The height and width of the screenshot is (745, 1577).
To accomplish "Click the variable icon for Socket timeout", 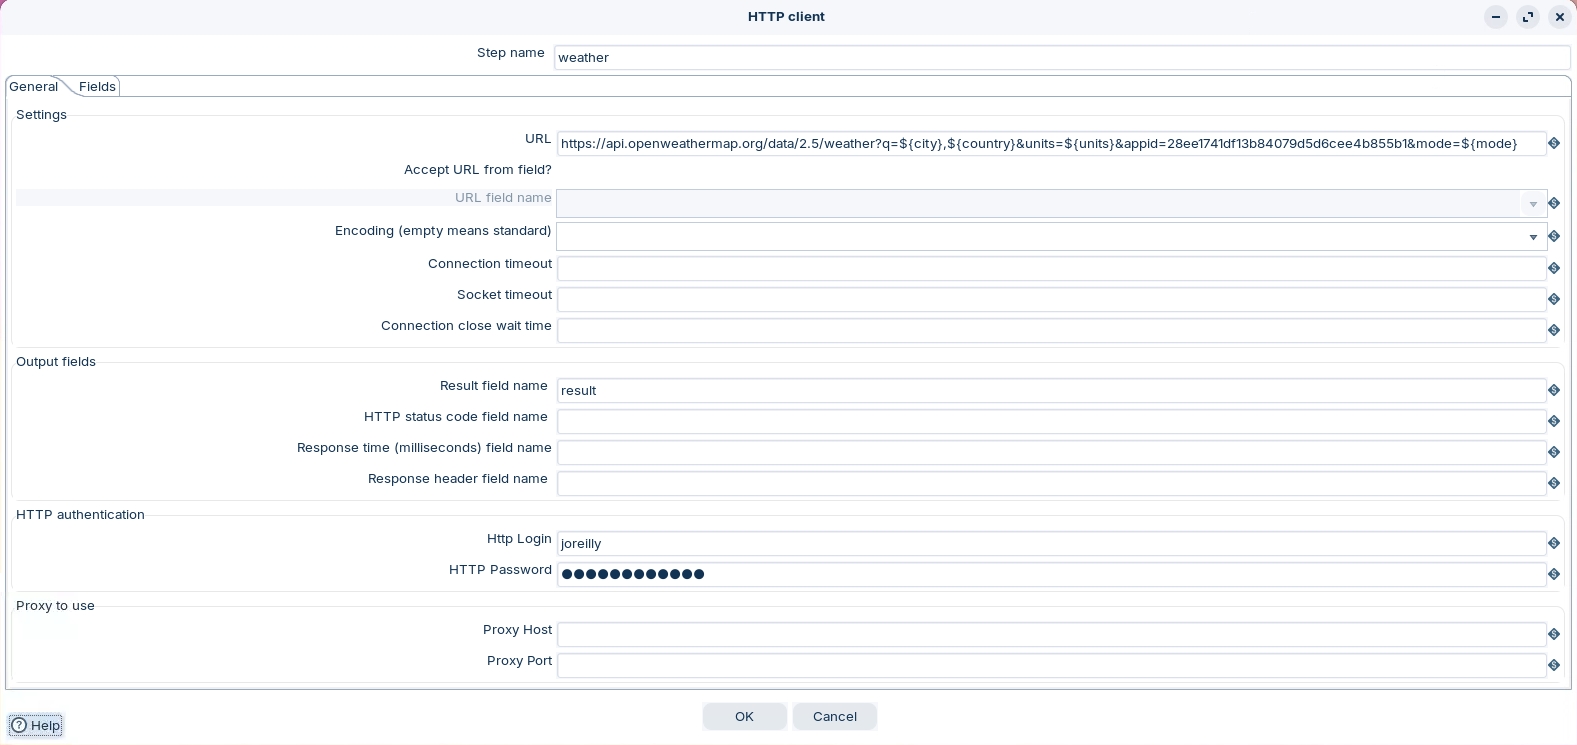I will pyautogui.click(x=1554, y=299).
